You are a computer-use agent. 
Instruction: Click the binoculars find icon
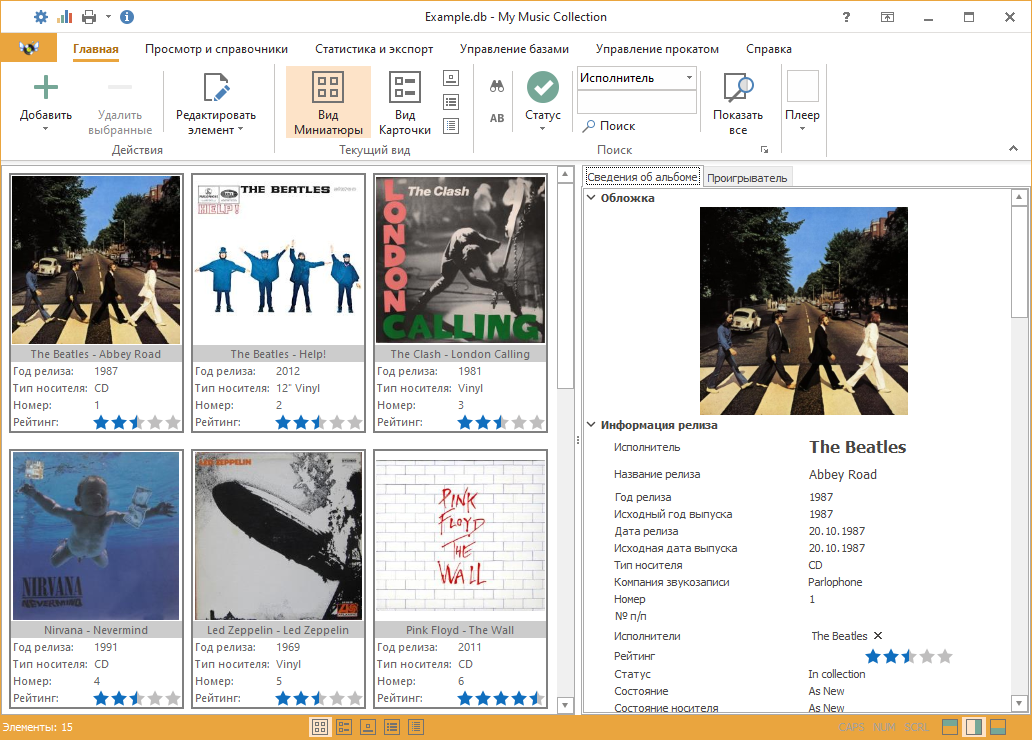(x=497, y=86)
